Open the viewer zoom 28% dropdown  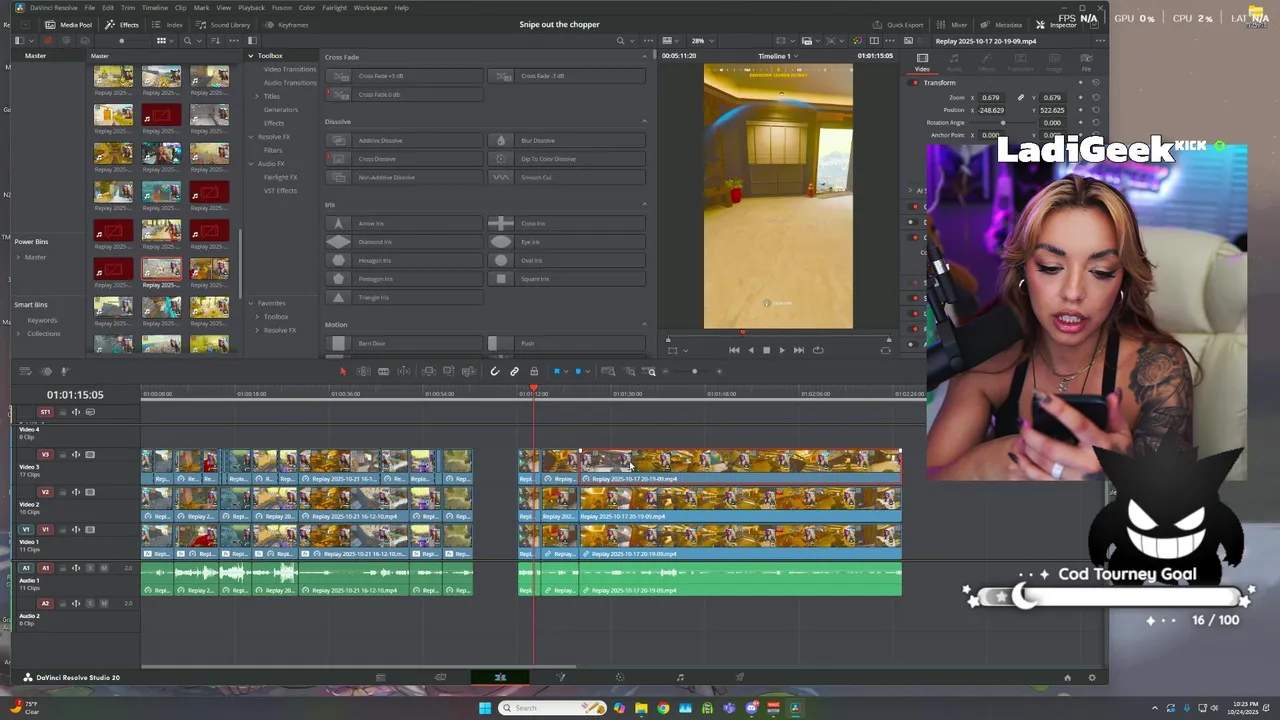(x=702, y=41)
